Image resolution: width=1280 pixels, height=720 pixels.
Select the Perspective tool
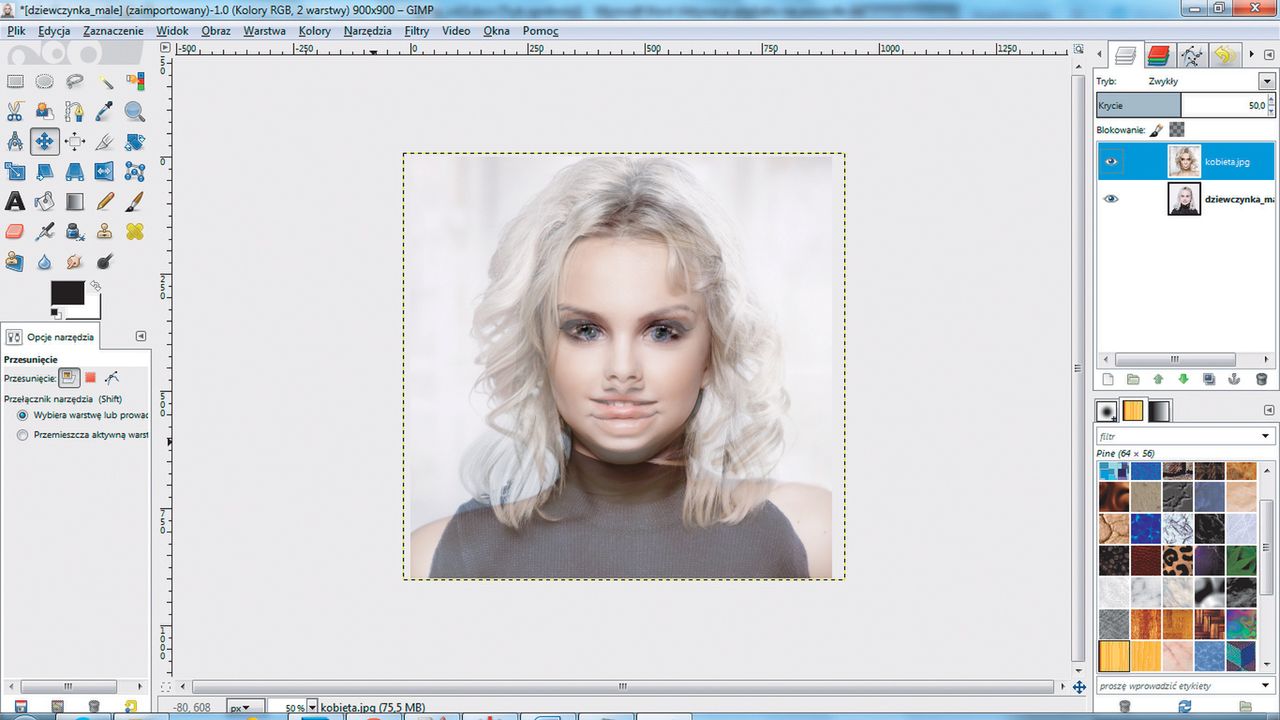coord(75,171)
